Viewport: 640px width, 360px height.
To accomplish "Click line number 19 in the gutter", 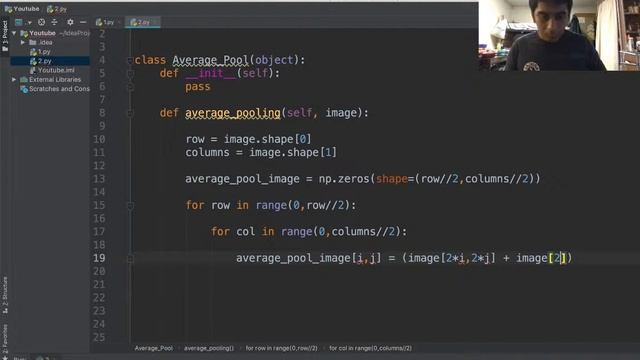I will click(x=99, y=258).
